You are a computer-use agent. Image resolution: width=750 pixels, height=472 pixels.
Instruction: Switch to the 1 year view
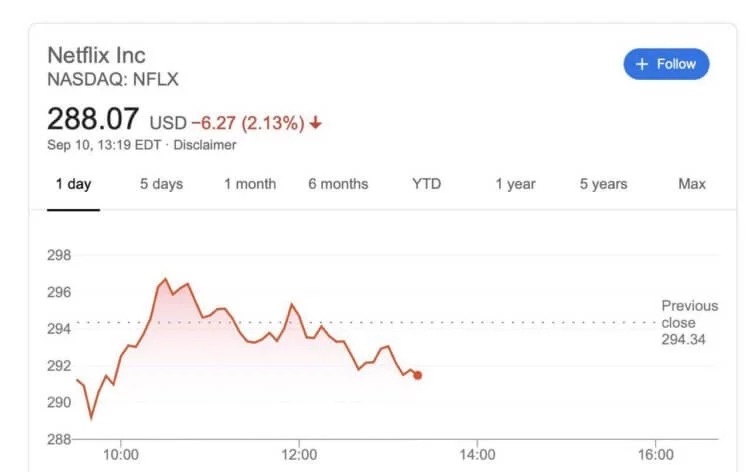click(515, 184)
